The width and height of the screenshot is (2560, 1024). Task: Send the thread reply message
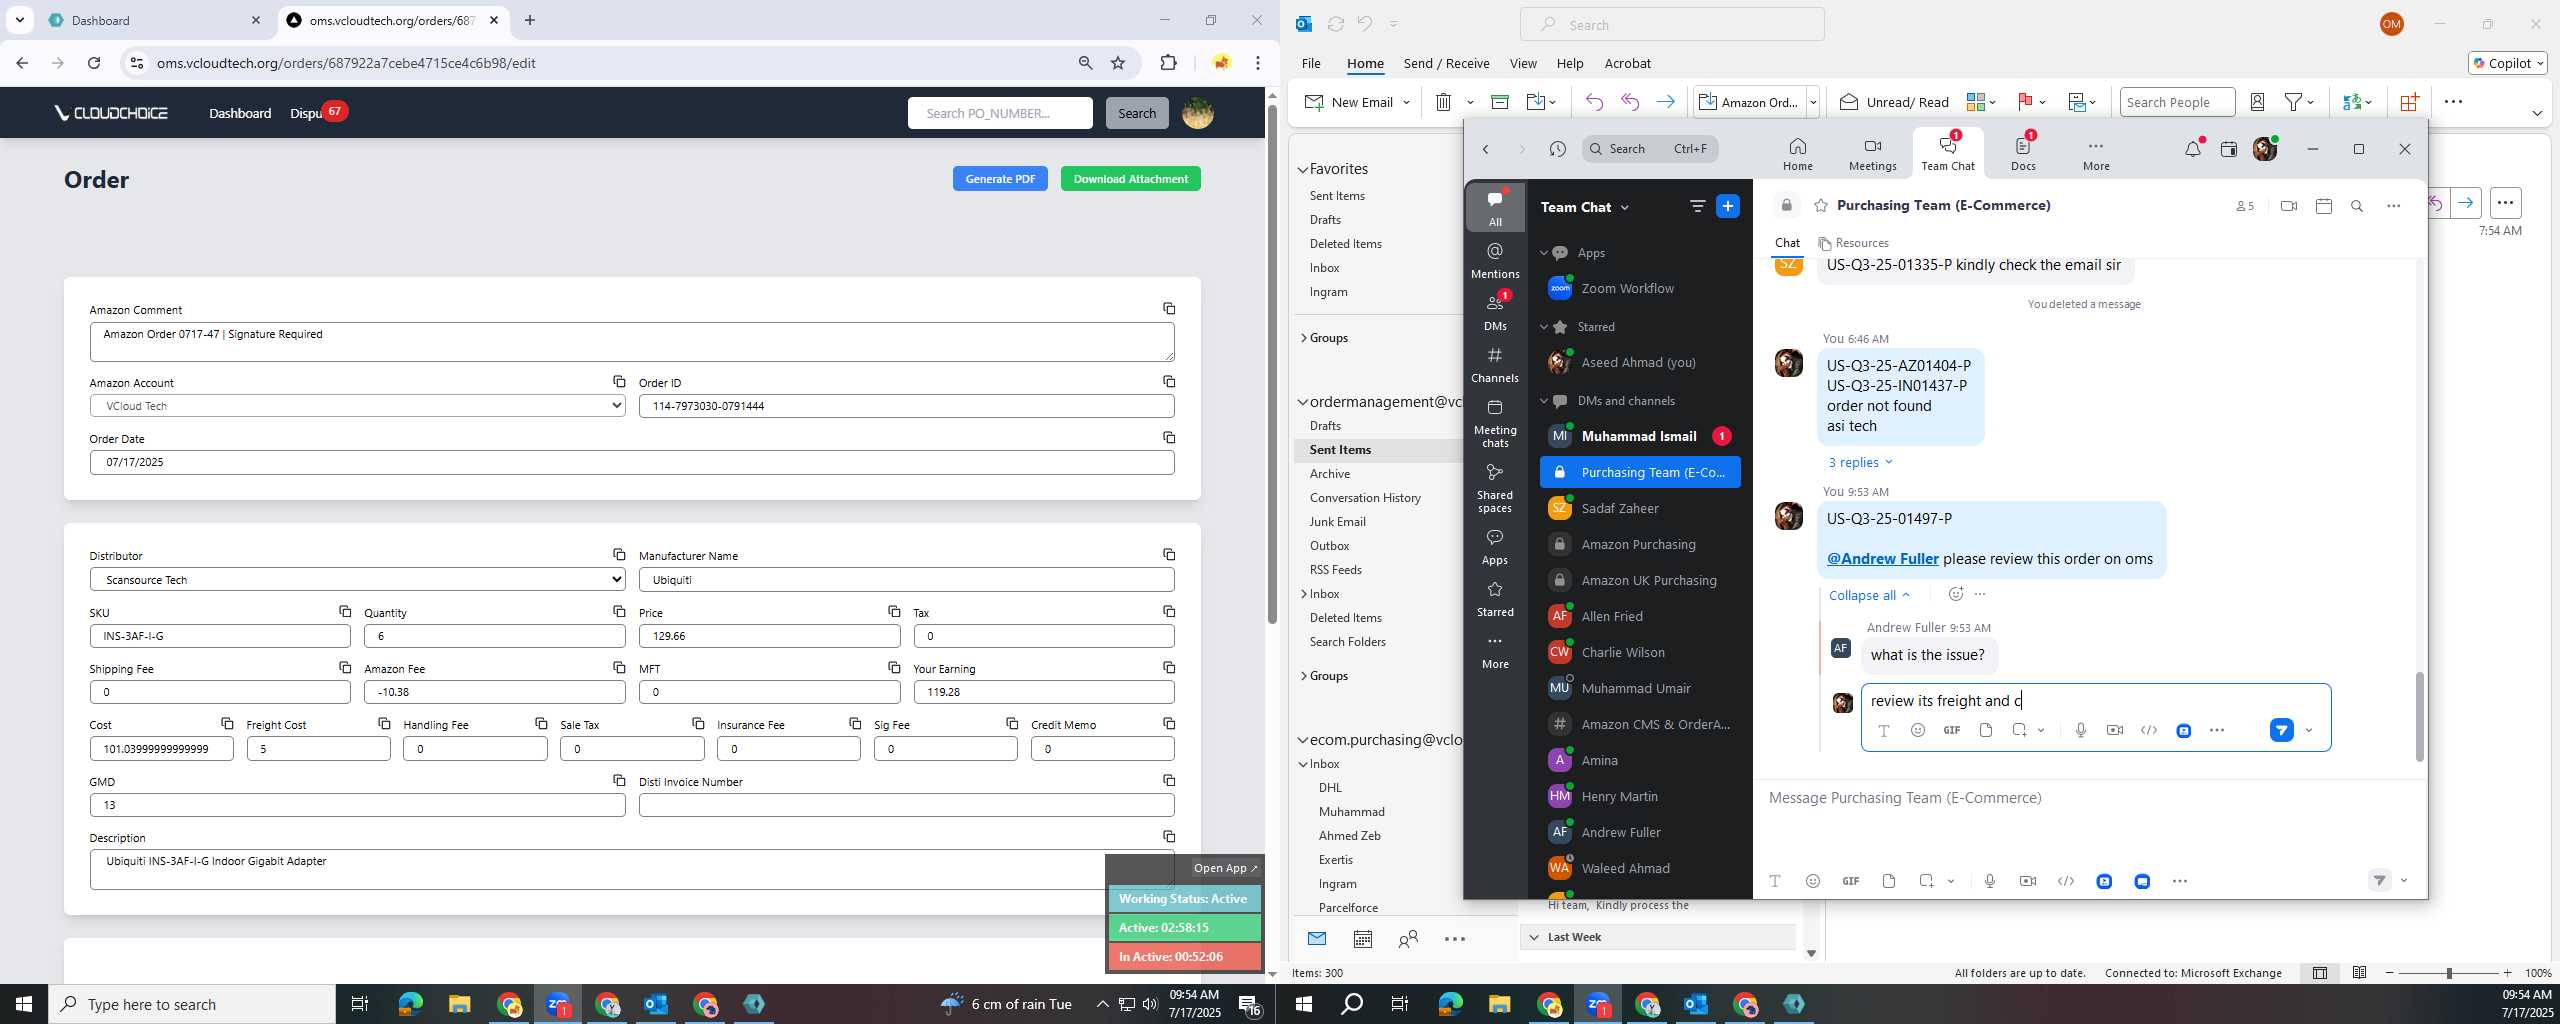click(2281, 730)
